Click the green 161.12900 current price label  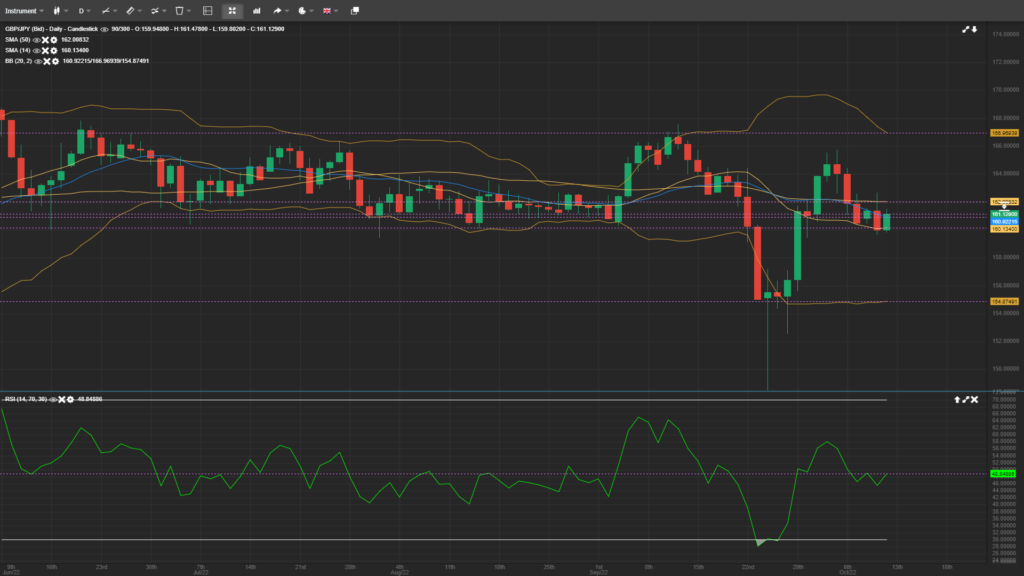1004,214
